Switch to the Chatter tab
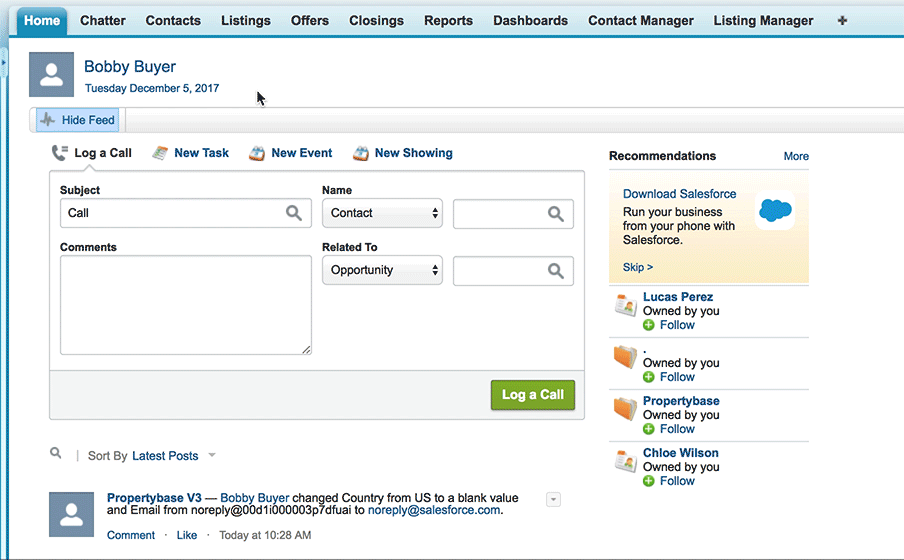The width and height of the screenshot is (904, 560). 103,21
